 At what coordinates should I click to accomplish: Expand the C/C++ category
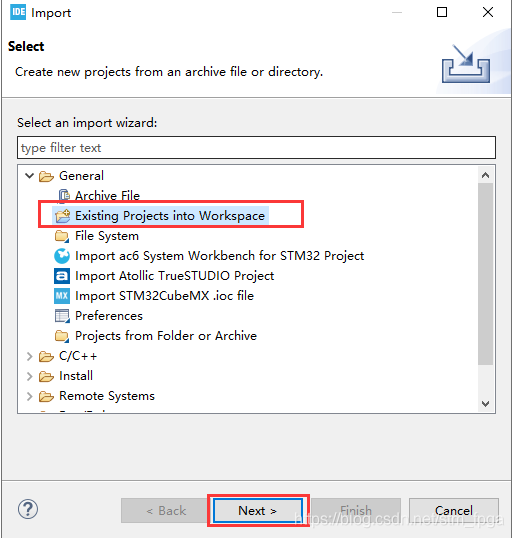pyautogui.click(x=30, y=356)
